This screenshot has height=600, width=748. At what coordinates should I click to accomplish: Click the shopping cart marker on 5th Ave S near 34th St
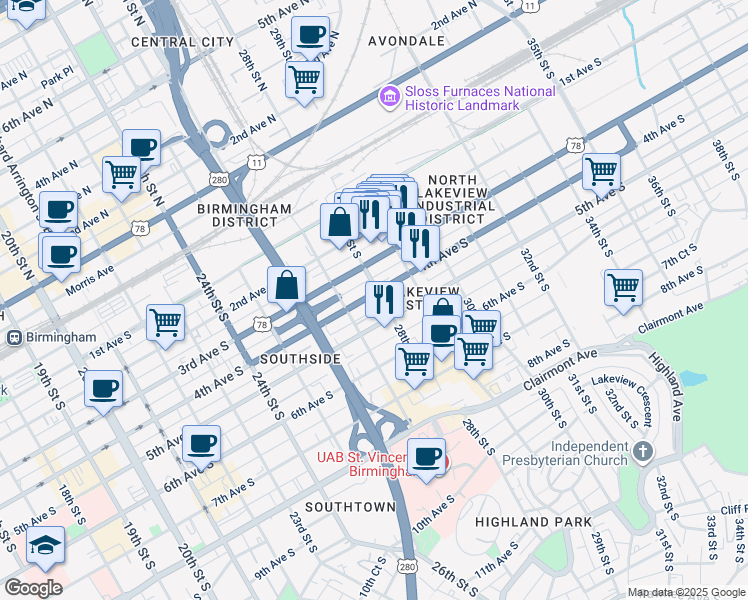point(602,174)
